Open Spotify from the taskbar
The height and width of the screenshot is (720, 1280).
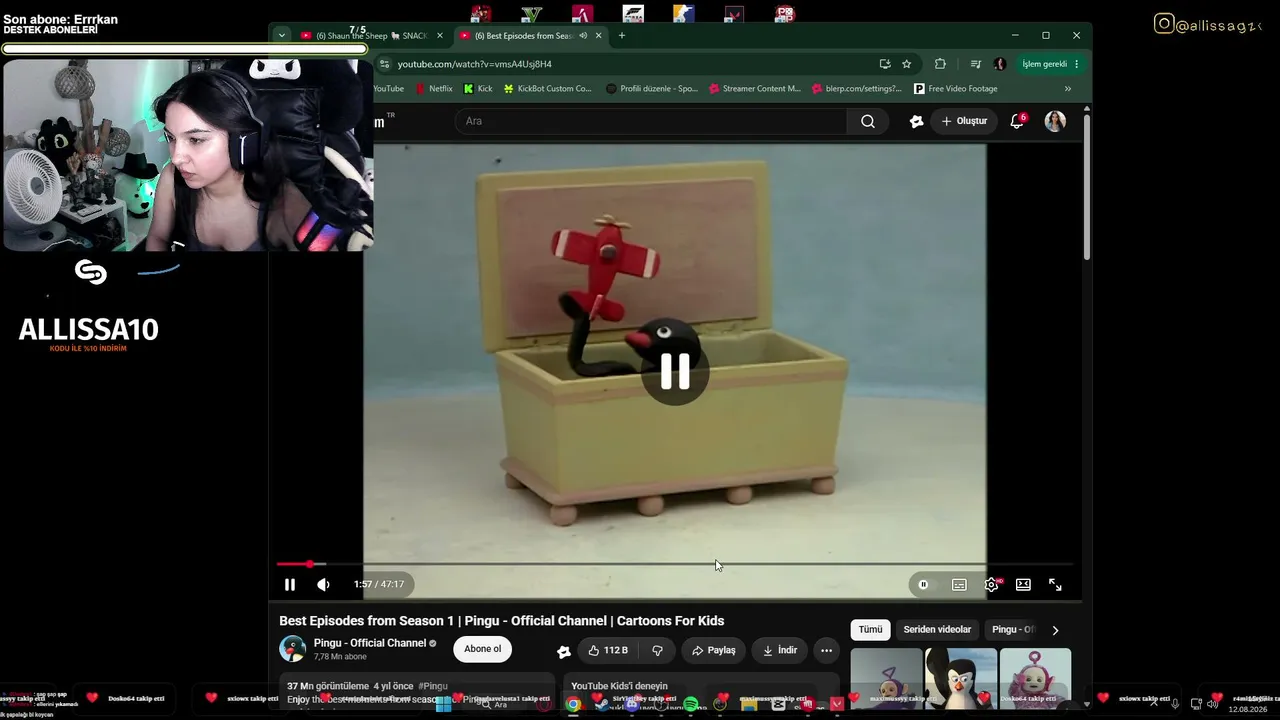coord(691,705)
